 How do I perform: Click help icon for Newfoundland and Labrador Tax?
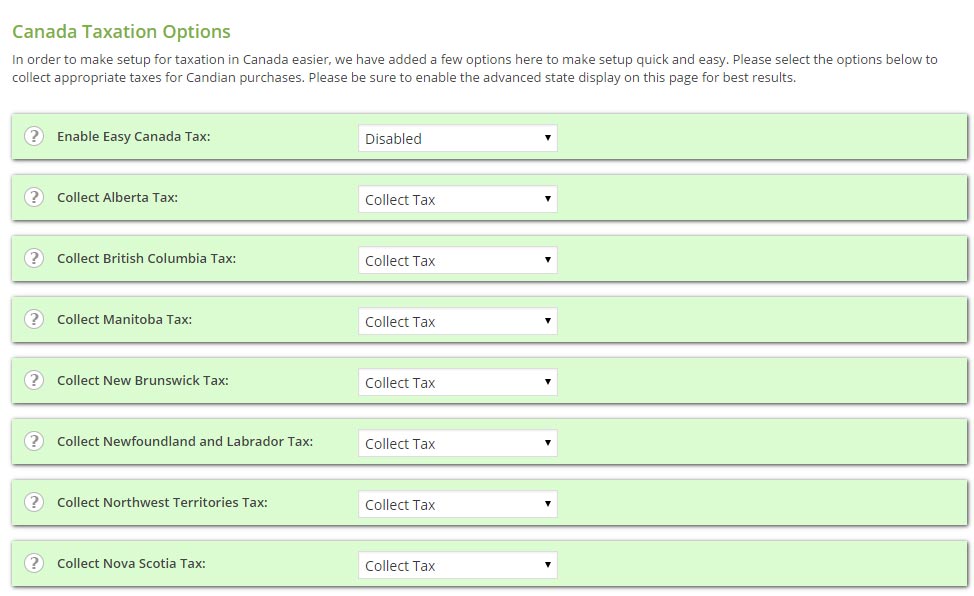(x=34, y=442)
